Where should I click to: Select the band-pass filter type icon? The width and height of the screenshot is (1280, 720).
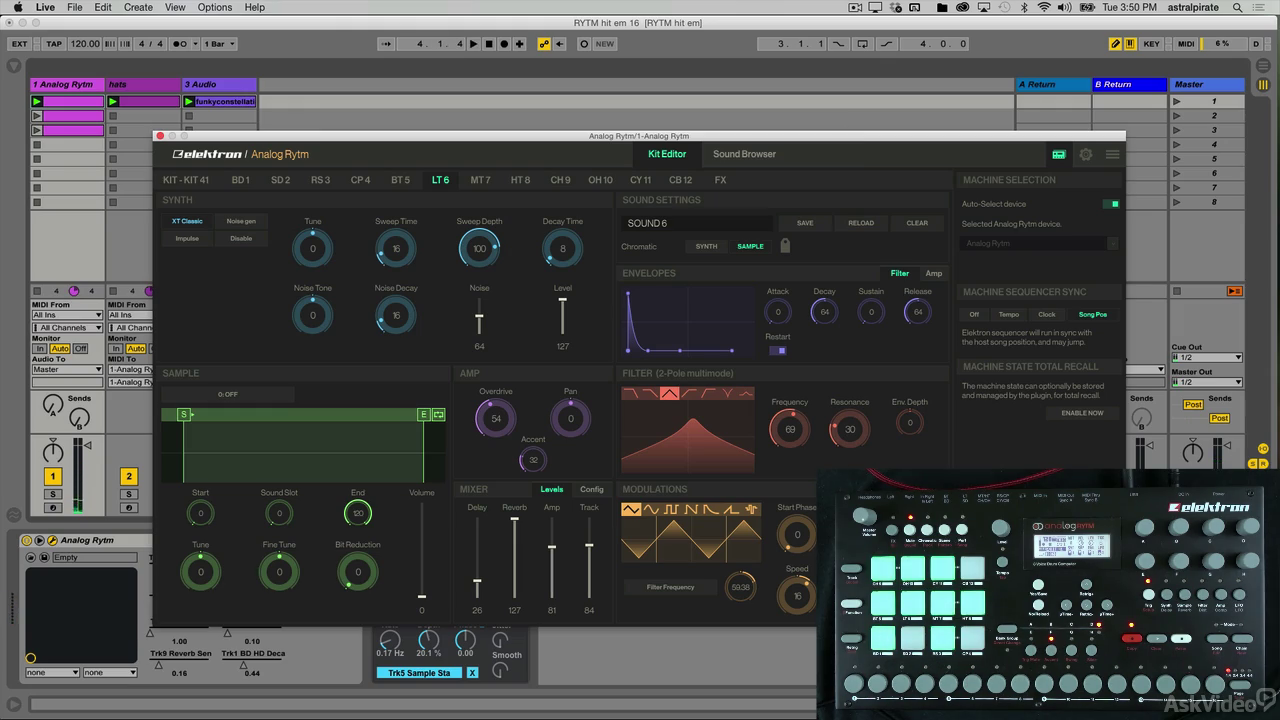coord(669,393)
